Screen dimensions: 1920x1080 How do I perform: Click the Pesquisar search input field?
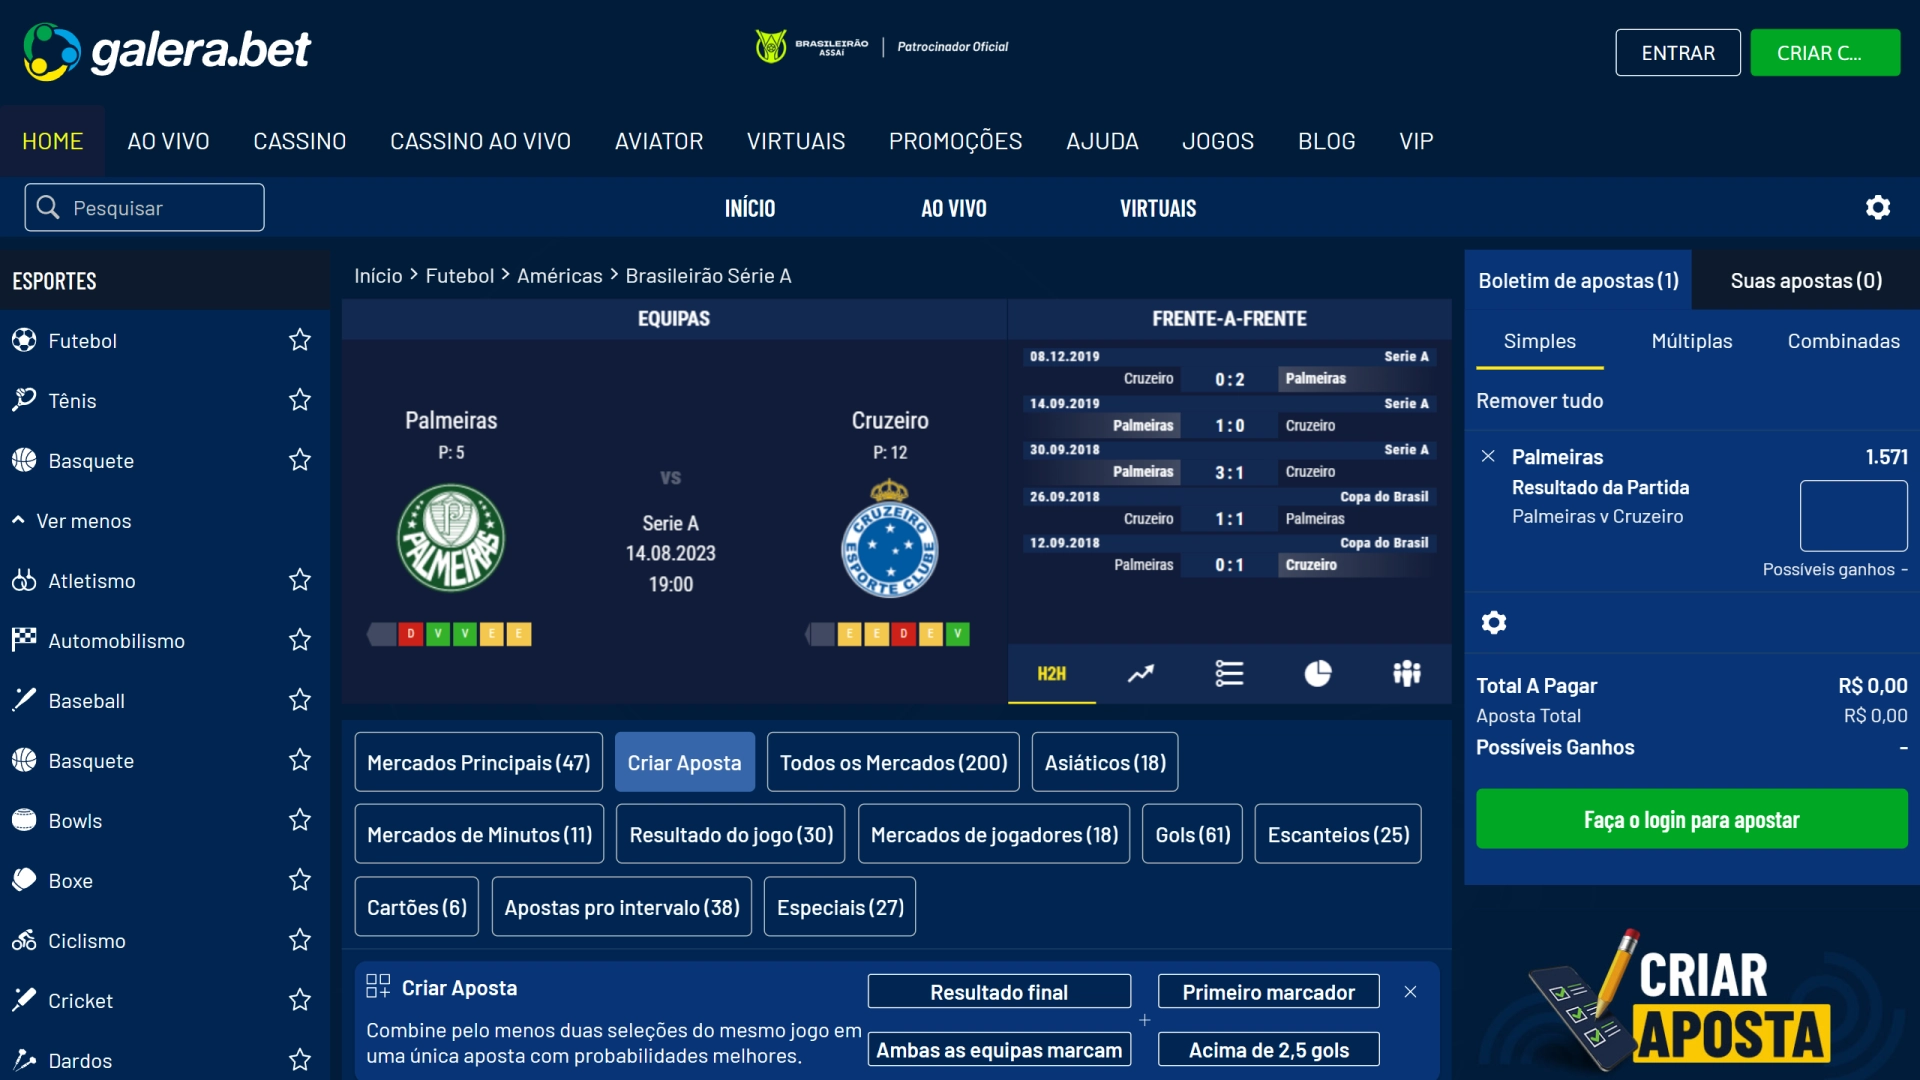145,207
